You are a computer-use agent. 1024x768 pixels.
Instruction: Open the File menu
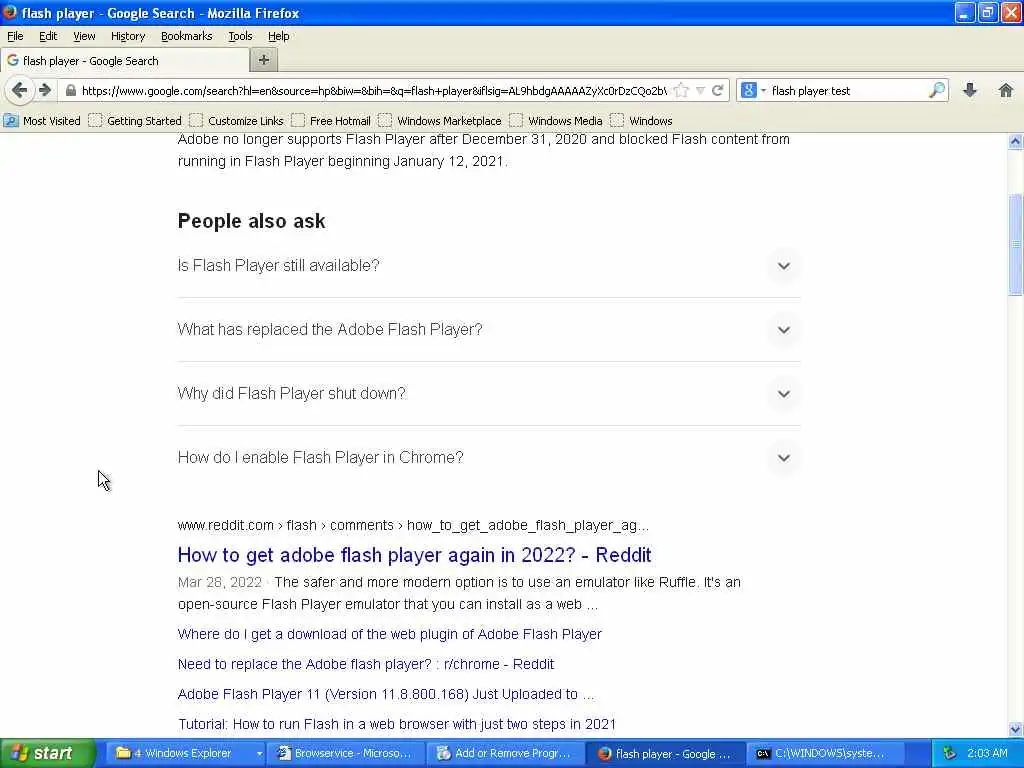point(15,36)
